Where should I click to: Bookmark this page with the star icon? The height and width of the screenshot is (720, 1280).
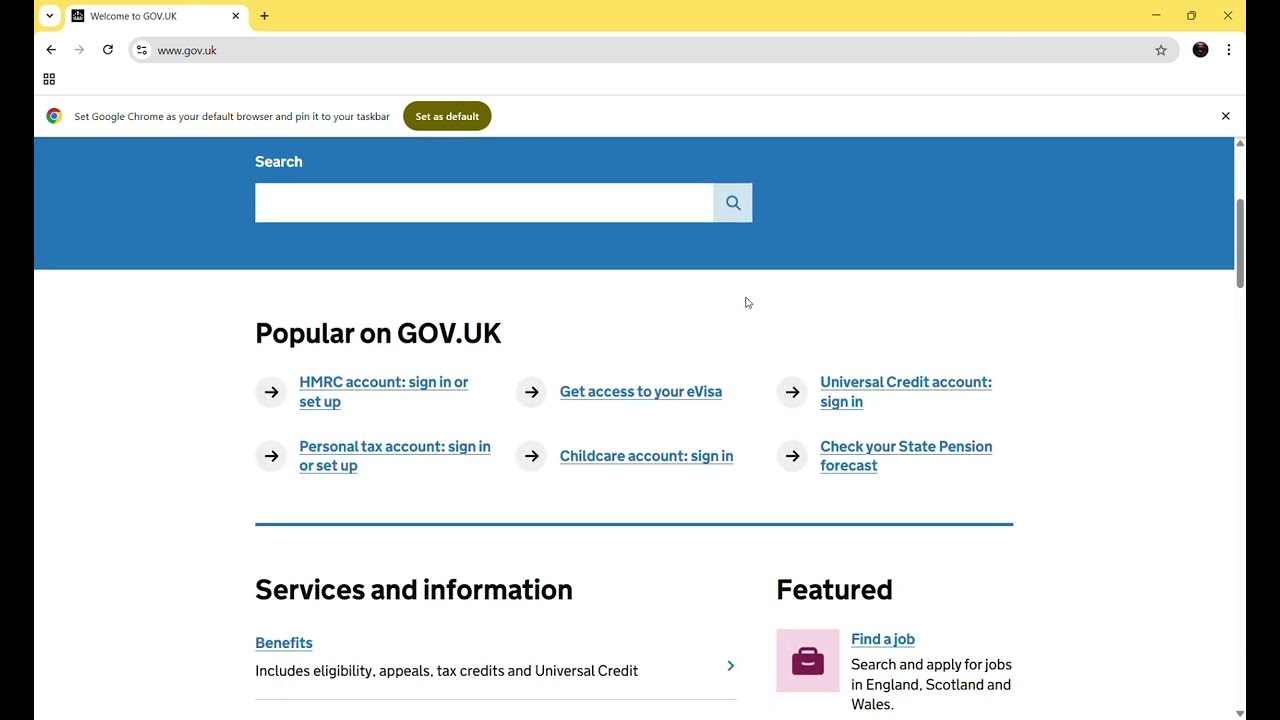[1161, 50]
